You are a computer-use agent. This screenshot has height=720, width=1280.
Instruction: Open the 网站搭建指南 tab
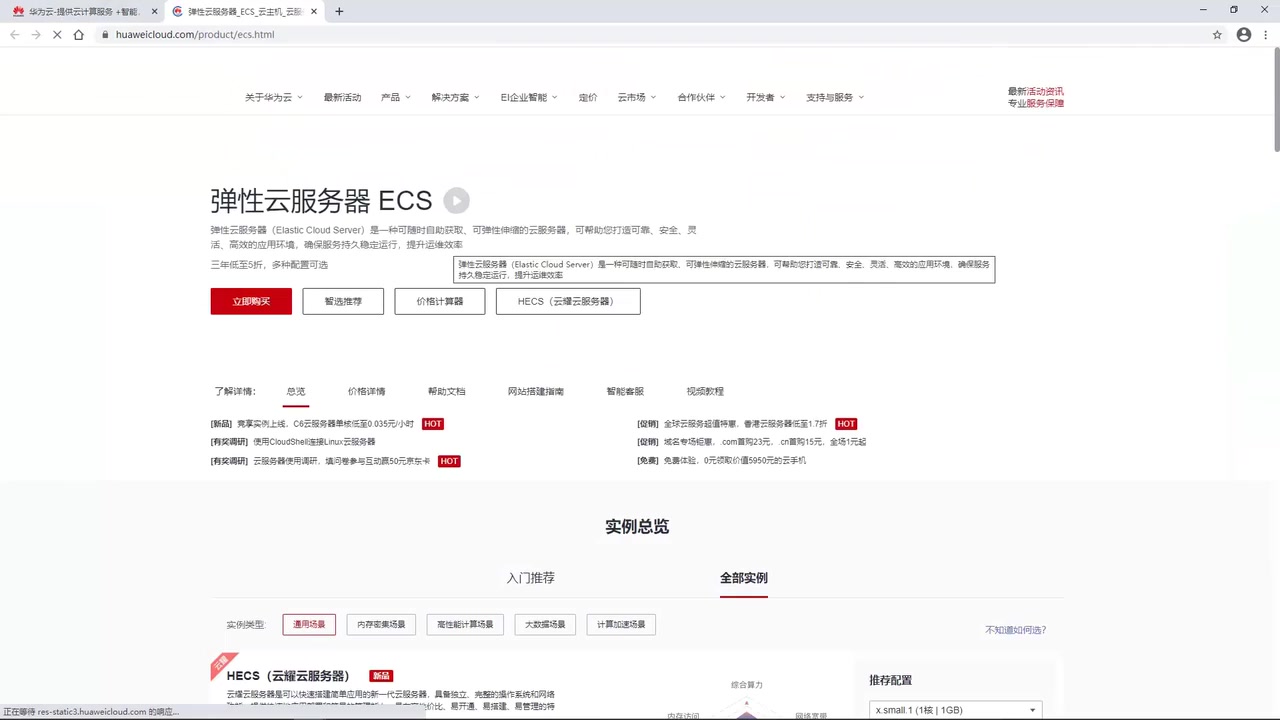[x=536, y=391]
